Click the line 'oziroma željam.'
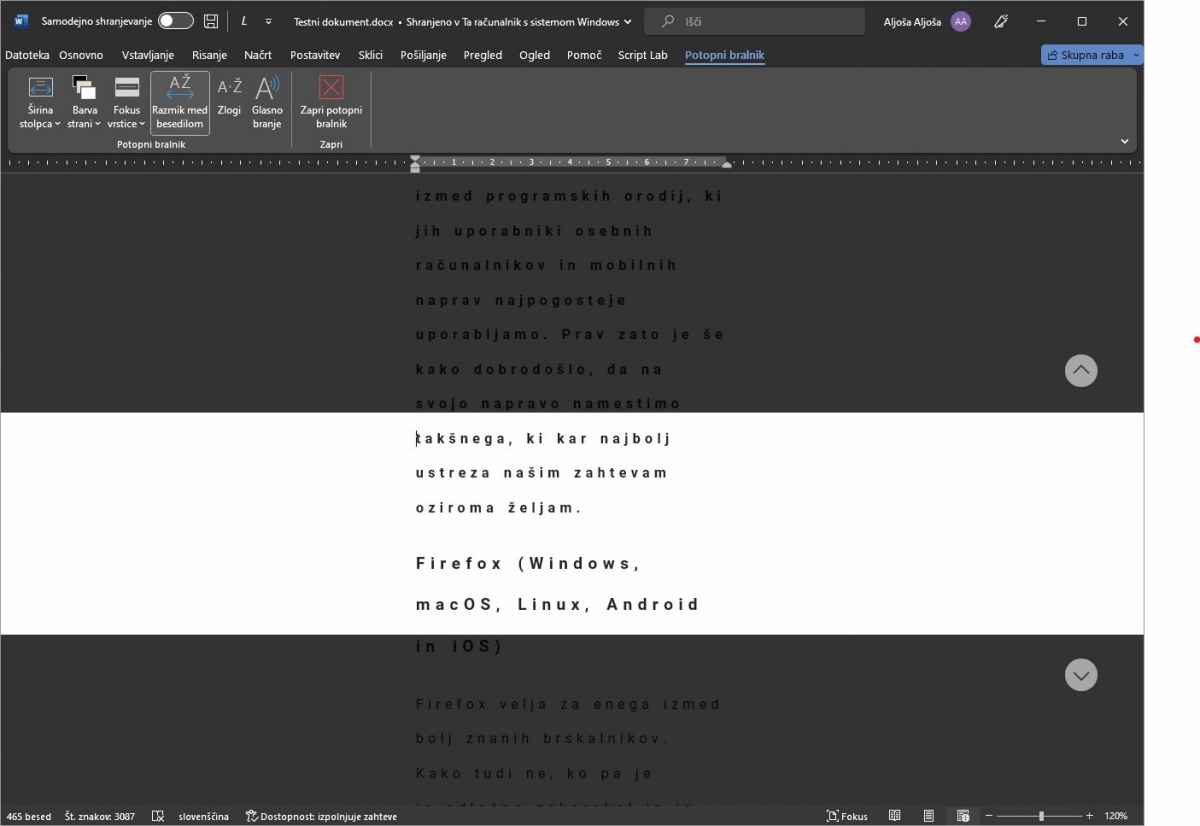1200x826 pixels. tap(499, 508)
